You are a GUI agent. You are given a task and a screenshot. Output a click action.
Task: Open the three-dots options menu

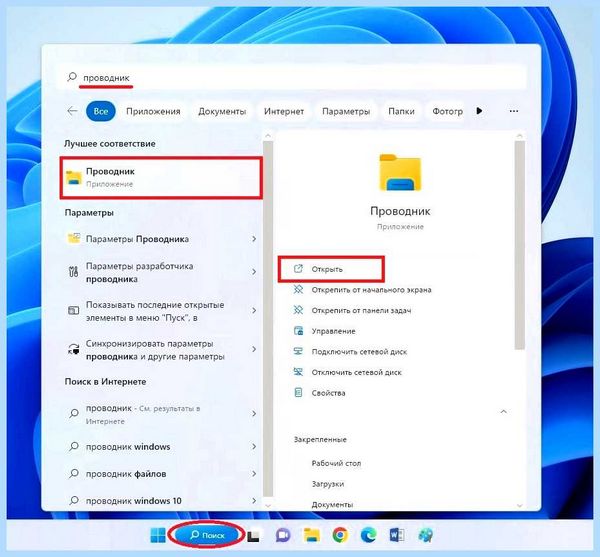(514, 111)
